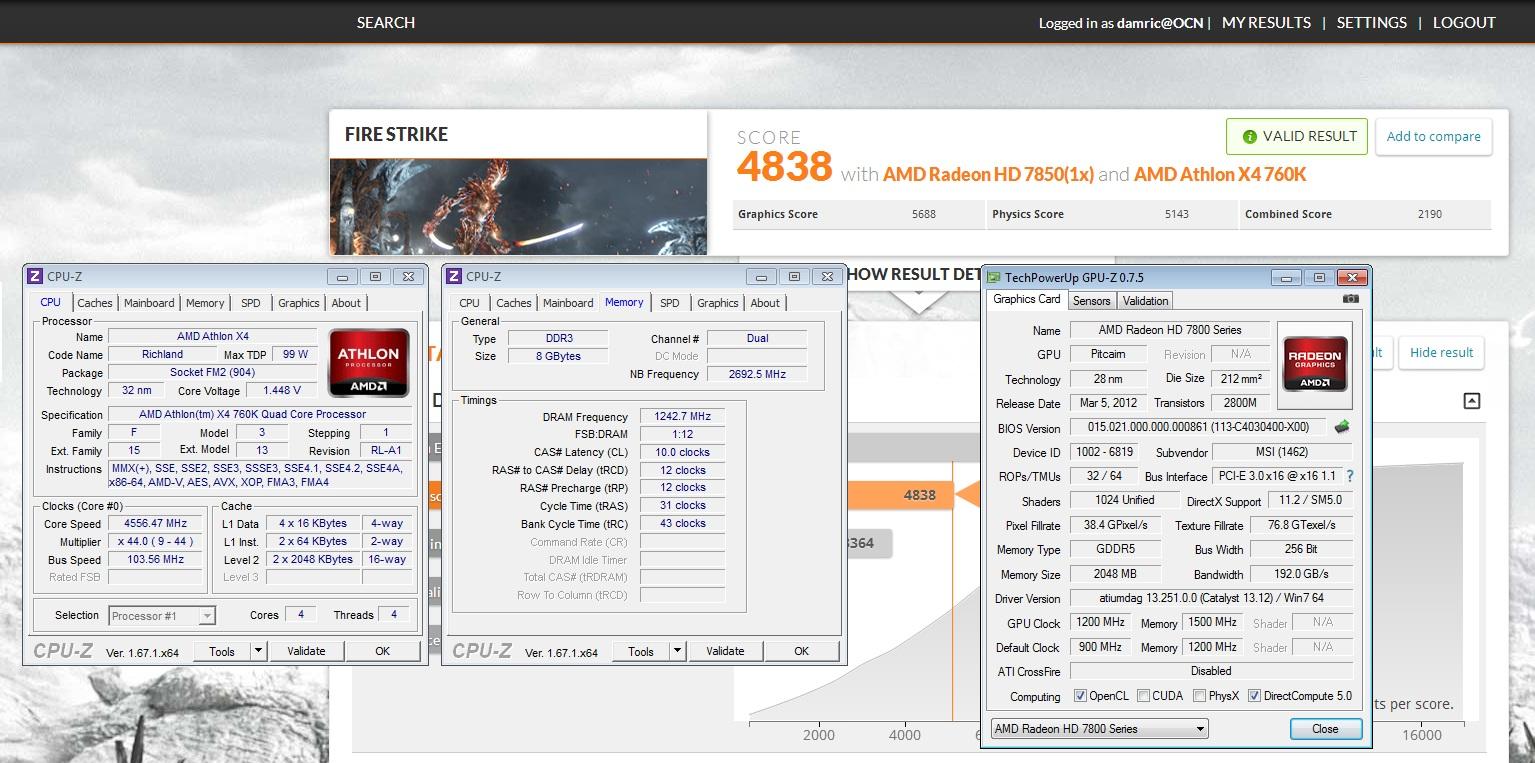The image size is (1535, 763).
Task: Select Memory tab in left CPU-Z window
Action: click(205, 303)
